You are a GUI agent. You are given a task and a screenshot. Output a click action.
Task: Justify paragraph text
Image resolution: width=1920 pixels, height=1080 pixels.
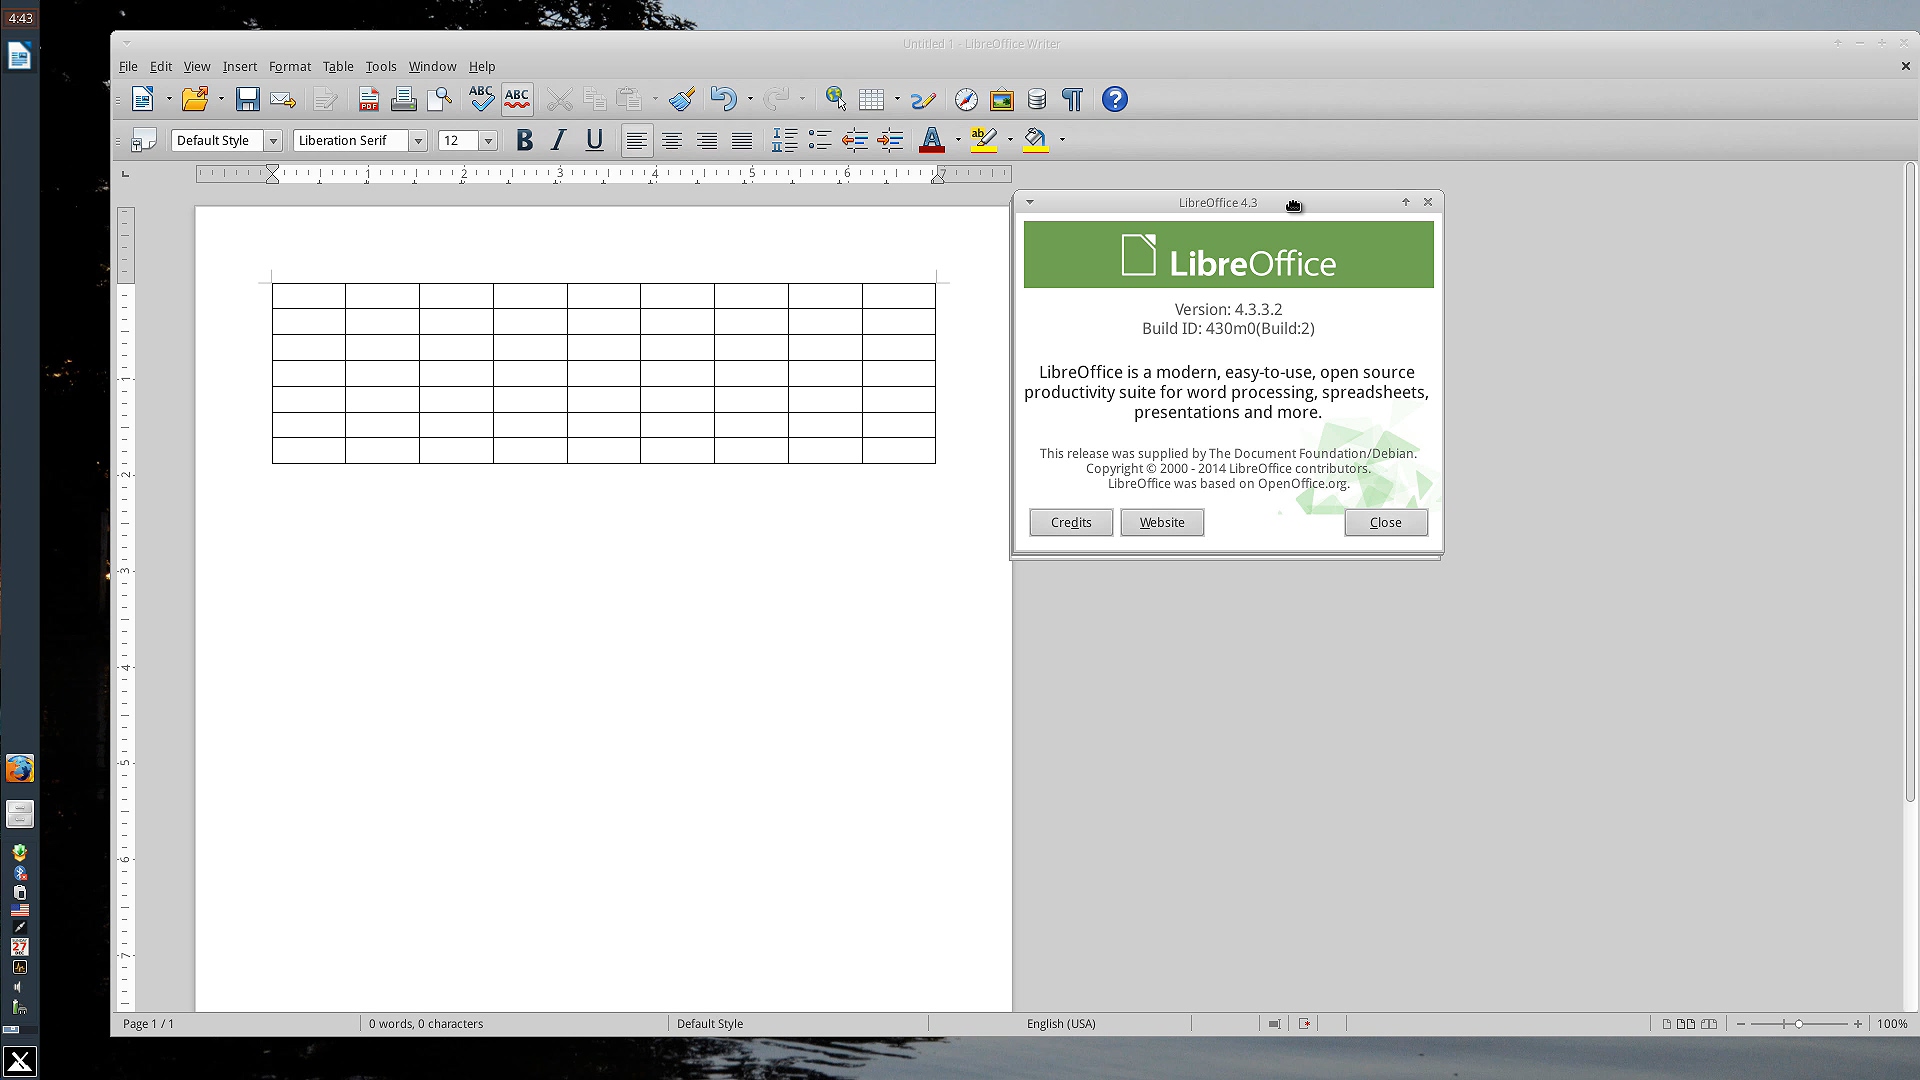(742, 140)
